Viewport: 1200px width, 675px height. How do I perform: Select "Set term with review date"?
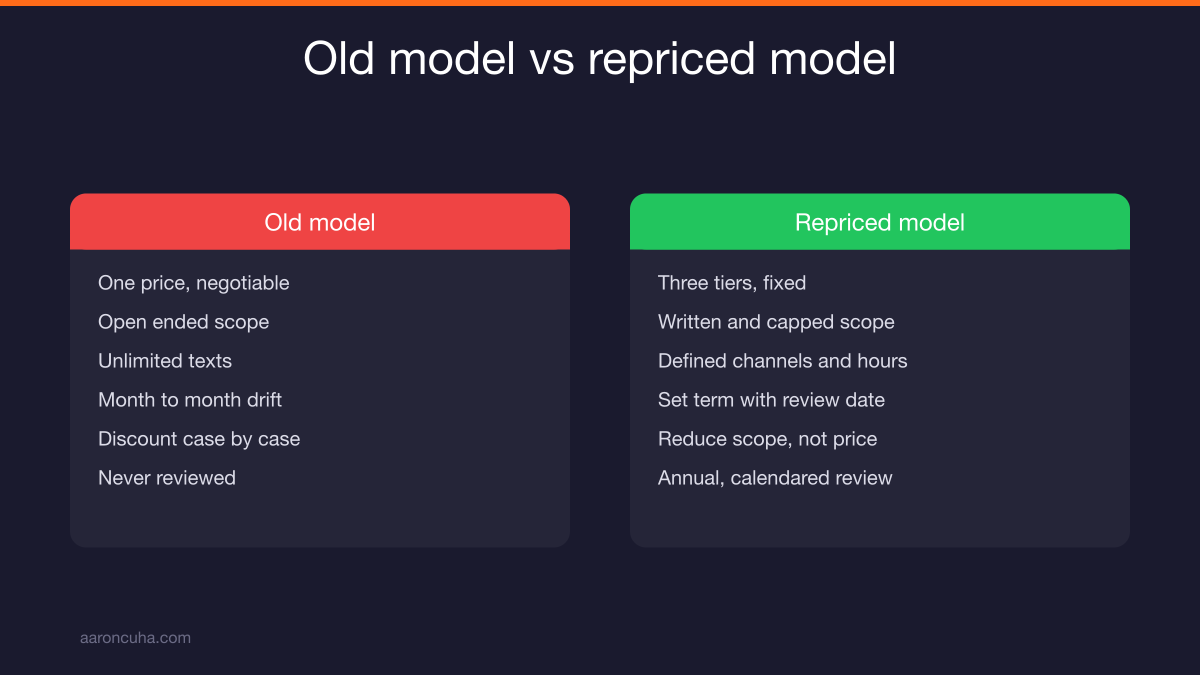coord(771,400)
